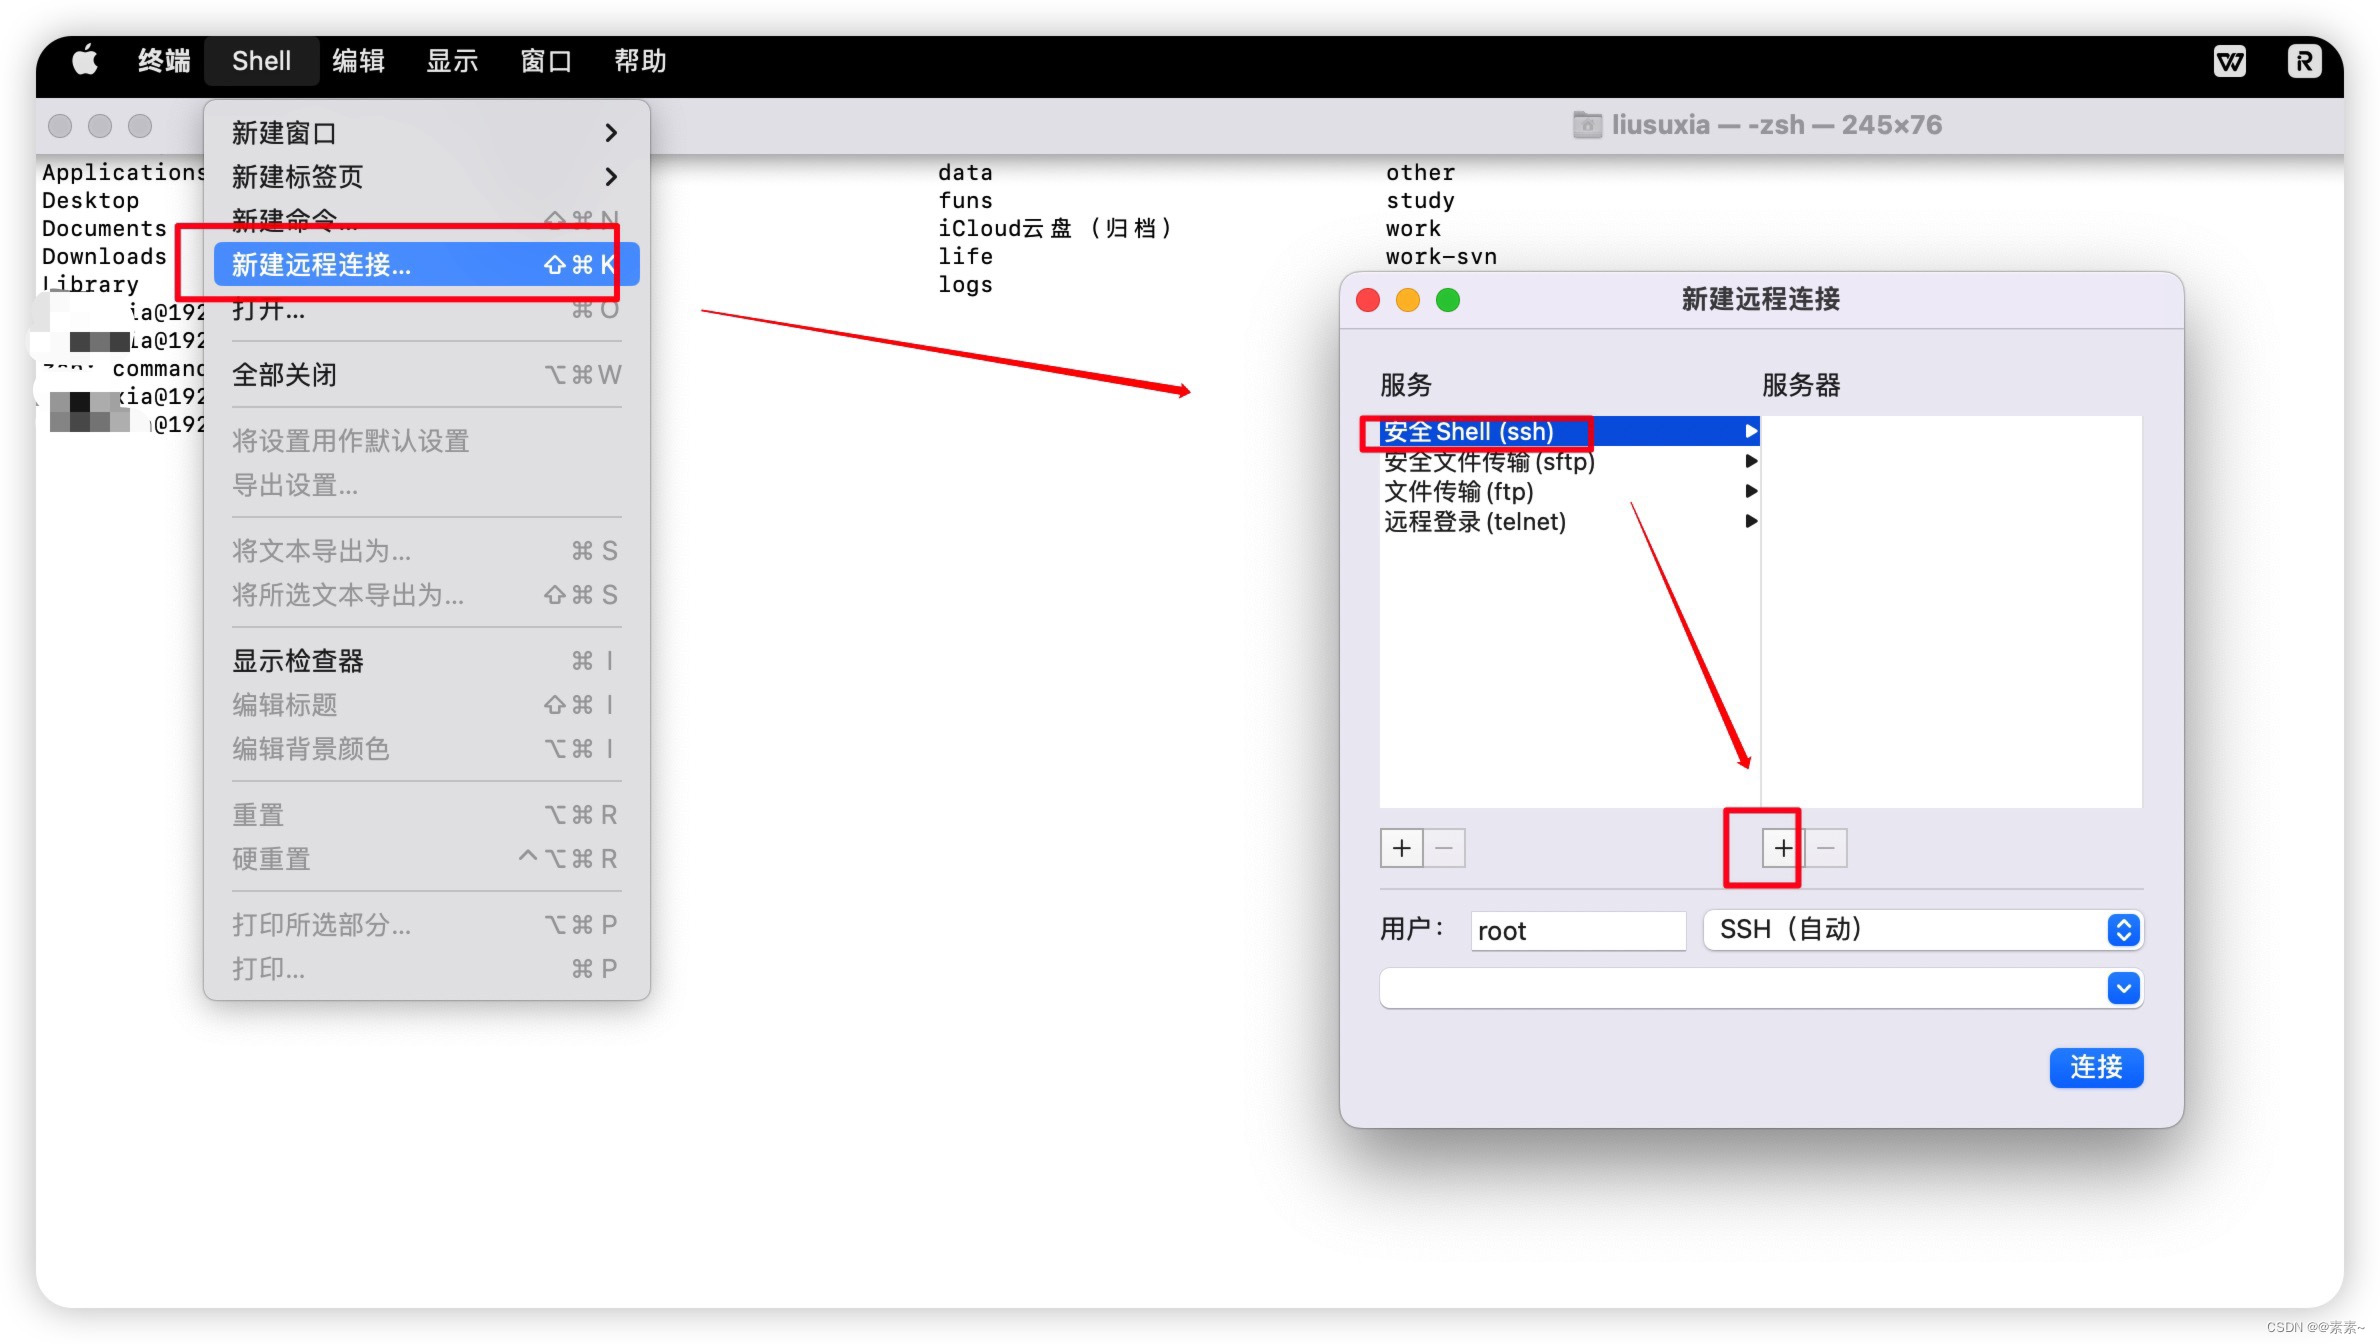Image resolution: width=2380 pixels, height=1344 pixels.
Task: Expand 远程登录 (telnet) disclosure arrow
Action: tap(1751, 520)
